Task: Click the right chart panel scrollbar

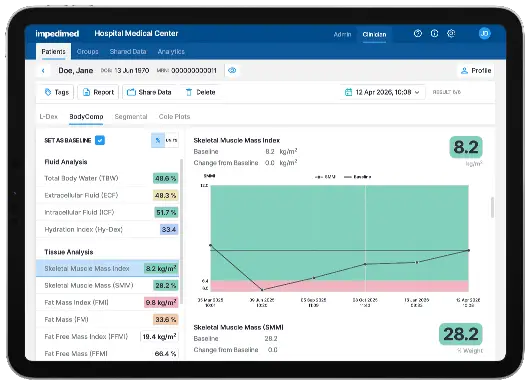Action: [x=492, y=208]
